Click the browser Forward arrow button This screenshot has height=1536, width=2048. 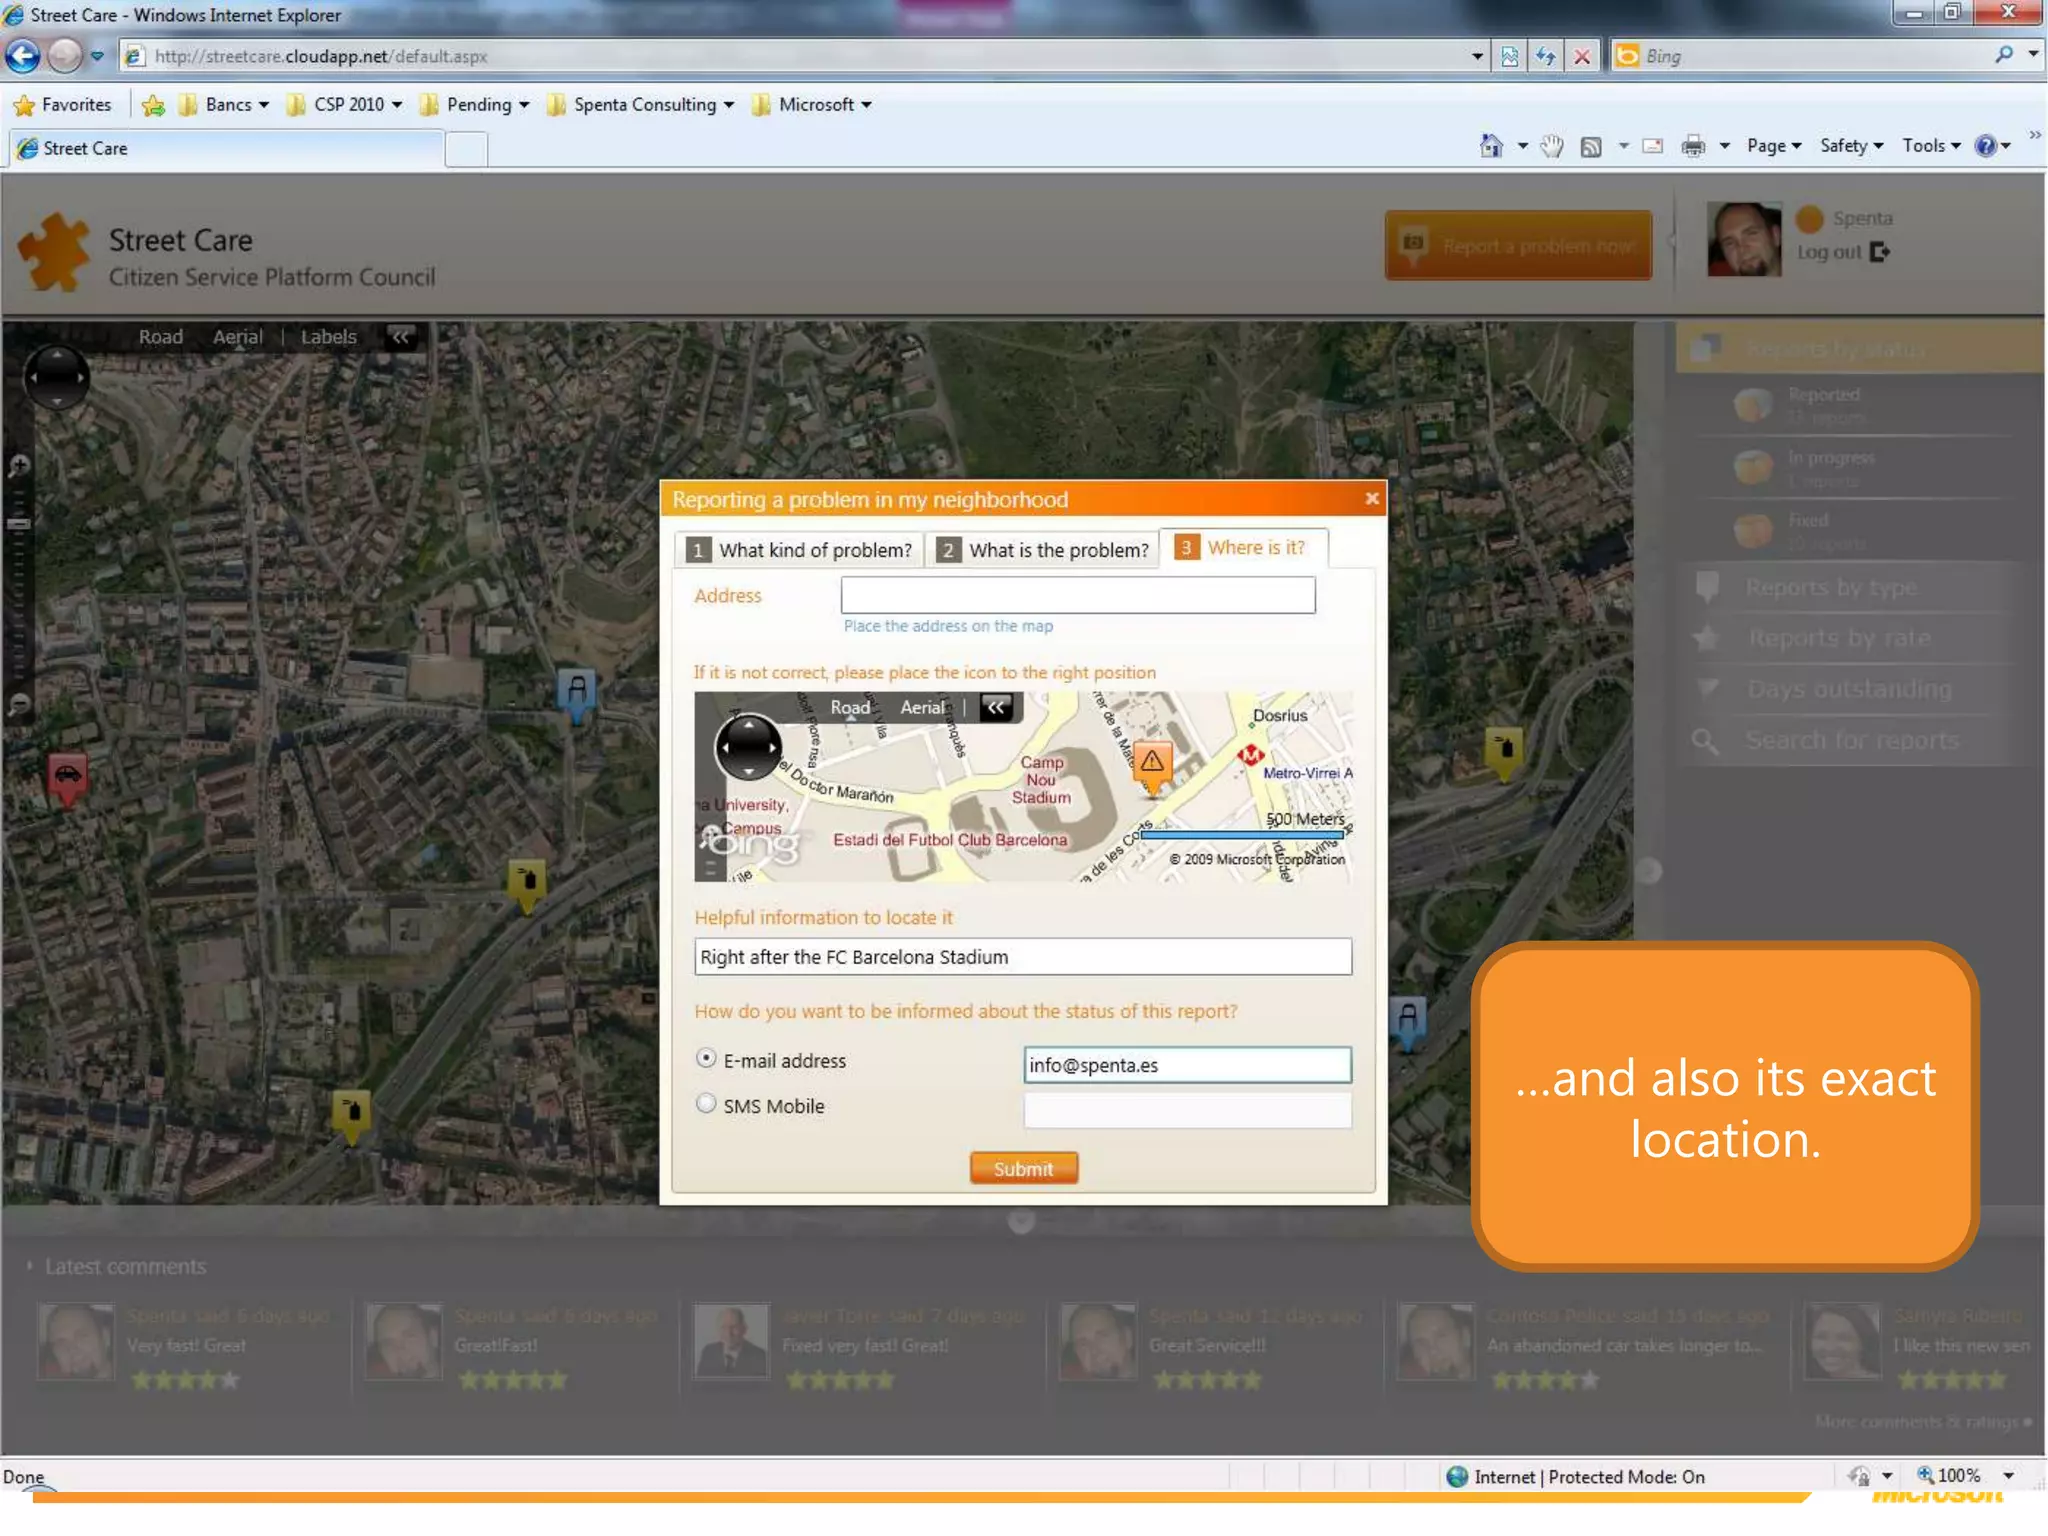coord(65,56)
